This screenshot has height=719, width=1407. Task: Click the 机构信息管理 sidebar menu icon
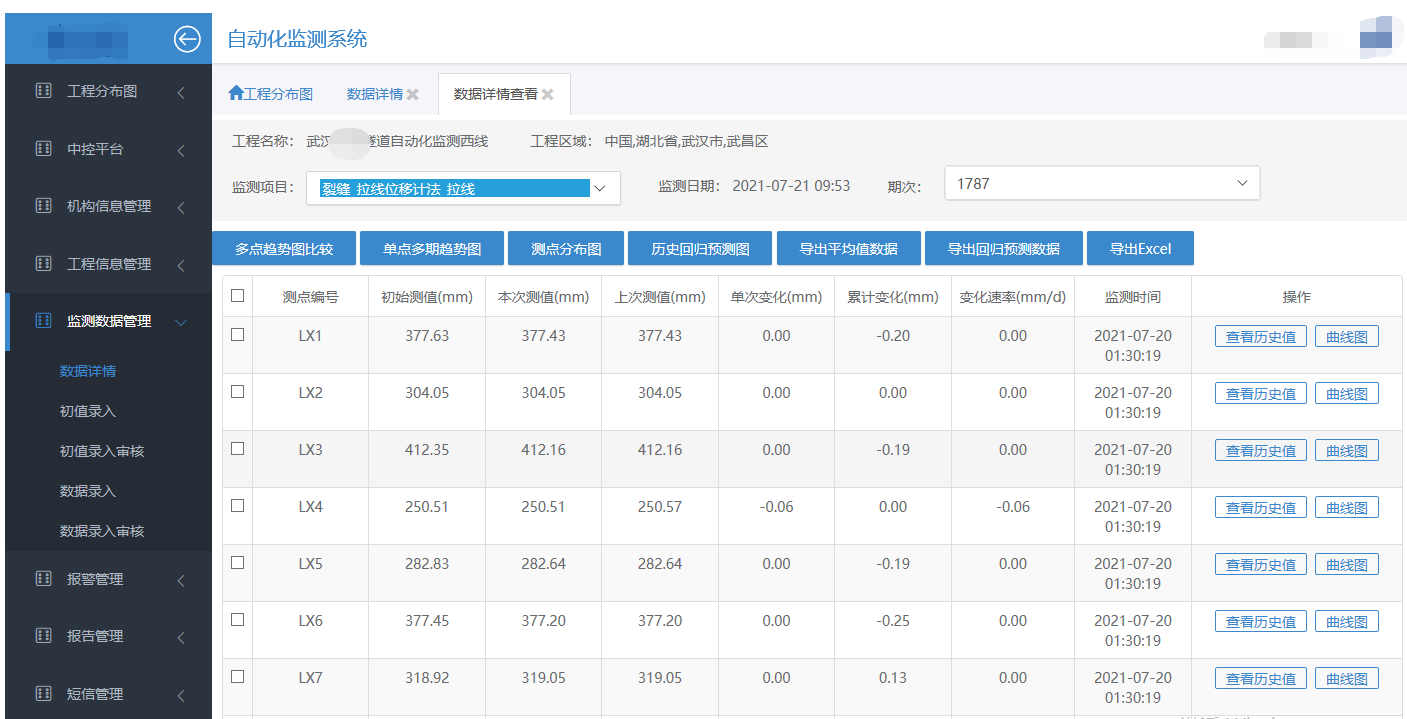click(43, 206)
